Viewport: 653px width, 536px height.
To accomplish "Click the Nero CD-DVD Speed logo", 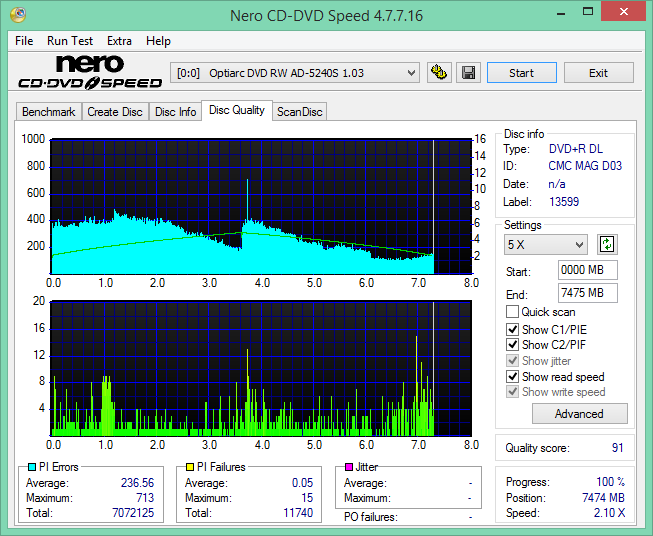I will tap(90, 72).
